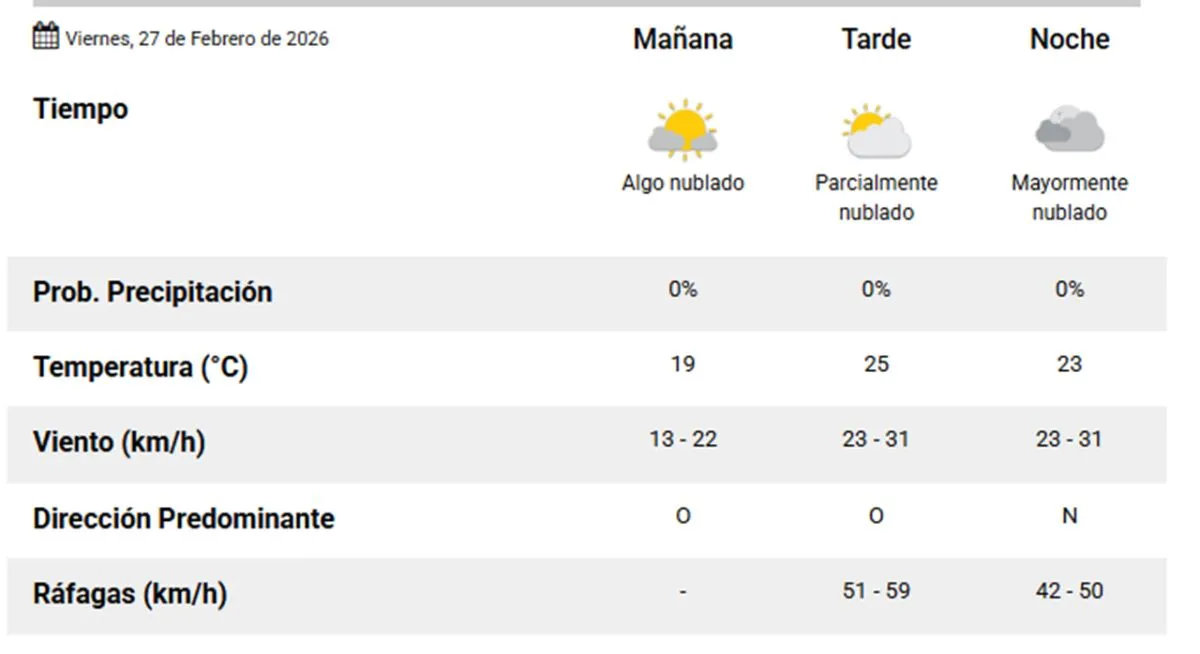1200x654 pixels.
Task: Click the Ráfagas (km/h) row label
Action: coord(130,594)
